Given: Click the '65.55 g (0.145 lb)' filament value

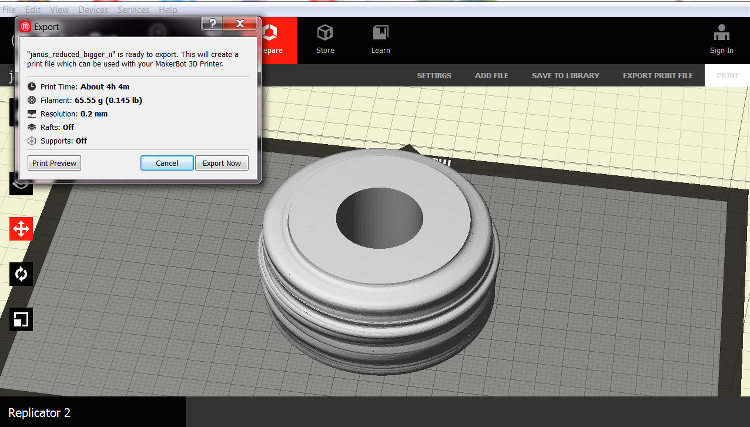Looking at the screenshot, I should click(x=108, y=100).
